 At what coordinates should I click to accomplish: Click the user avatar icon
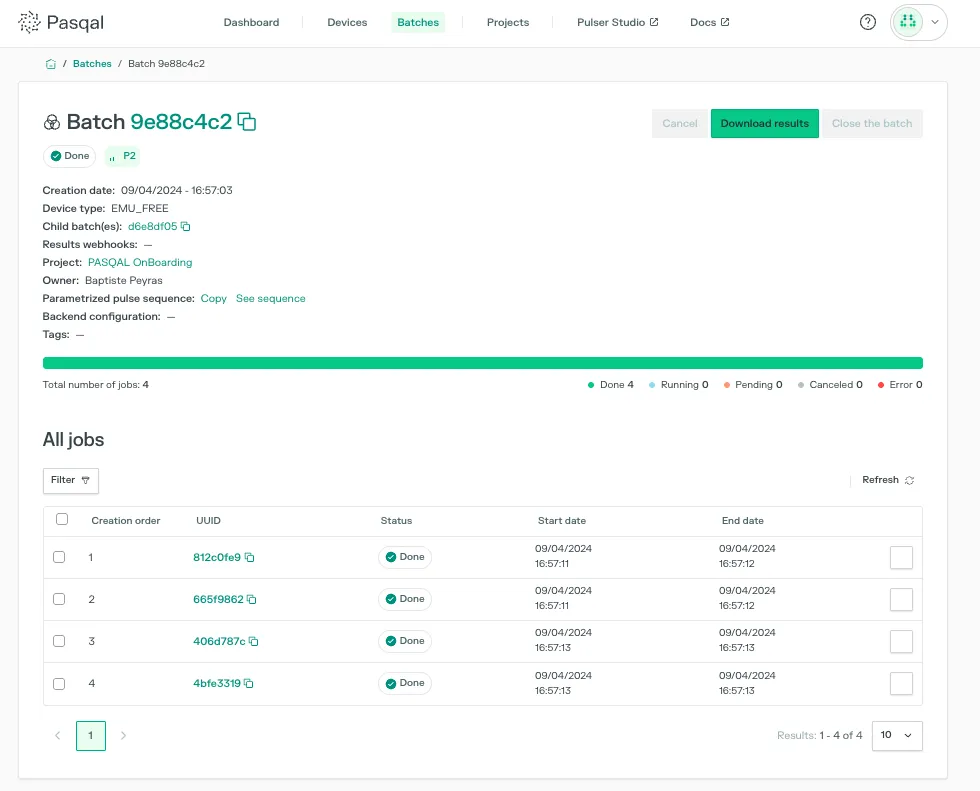pos(908,22)
